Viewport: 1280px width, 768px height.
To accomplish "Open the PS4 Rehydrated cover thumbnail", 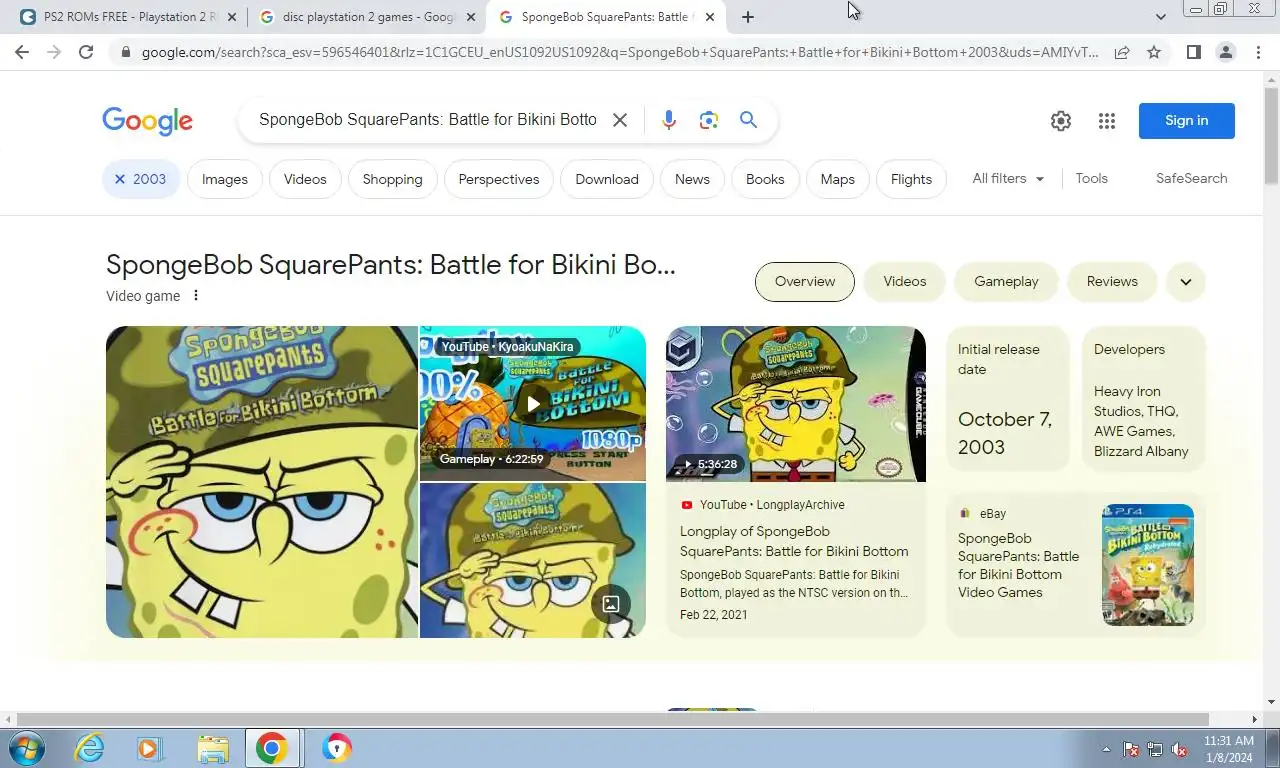I will click(1148, 565).
